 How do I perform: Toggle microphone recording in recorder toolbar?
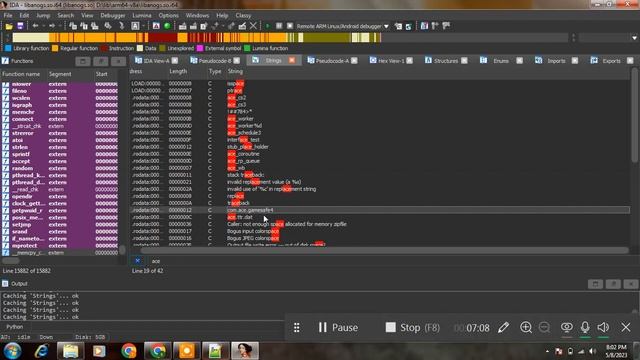click(x=585, y=327)
